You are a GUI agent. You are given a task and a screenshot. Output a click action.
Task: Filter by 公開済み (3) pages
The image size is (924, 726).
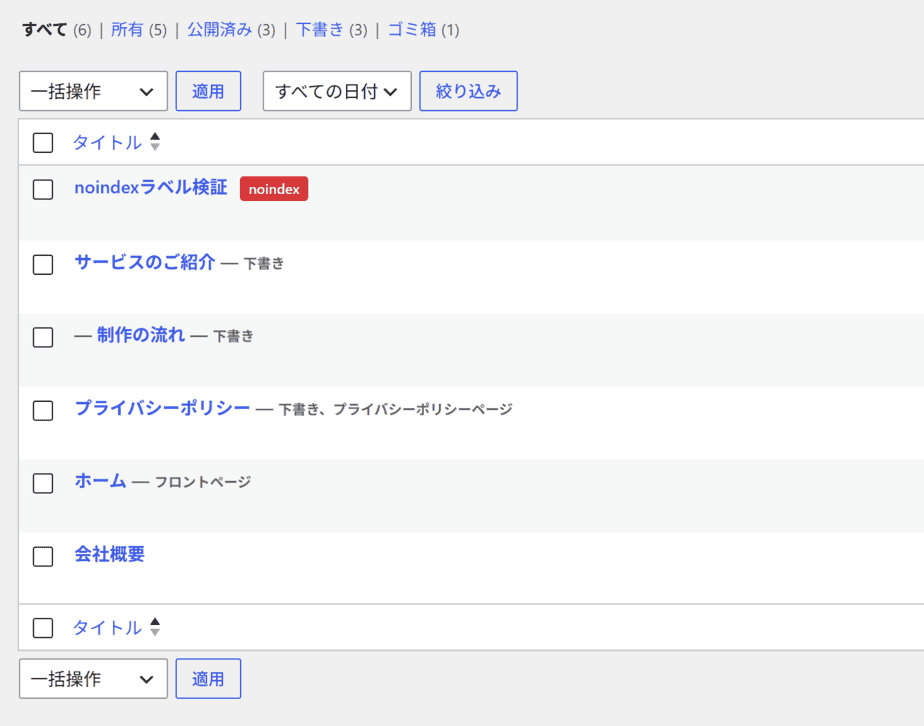[x=231, y=30]
